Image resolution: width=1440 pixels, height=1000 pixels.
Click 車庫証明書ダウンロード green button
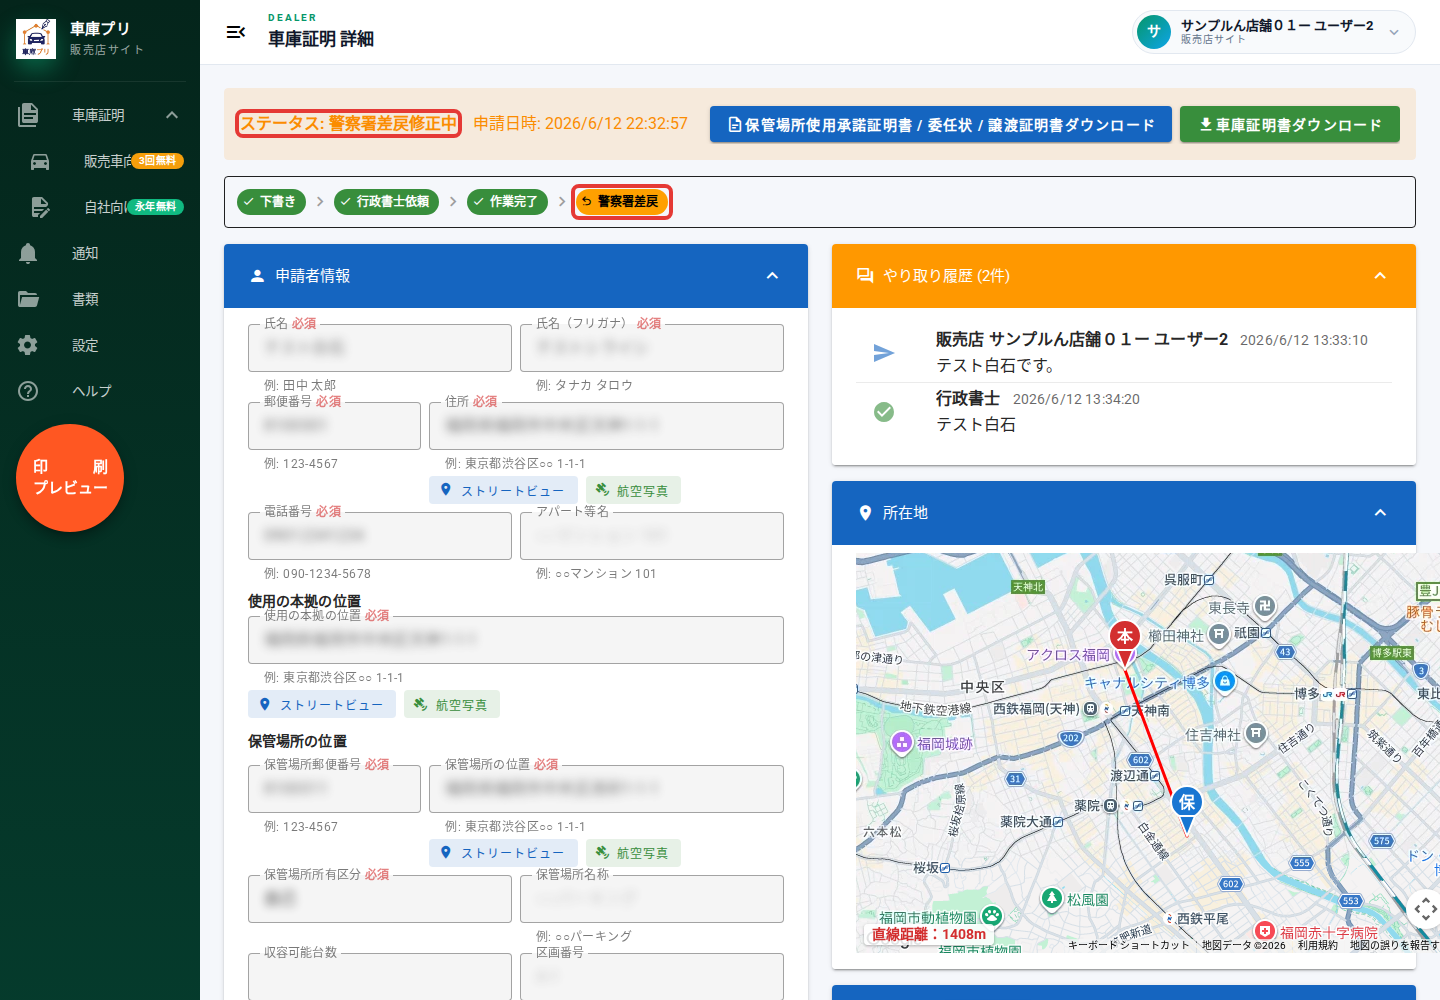1290,125
